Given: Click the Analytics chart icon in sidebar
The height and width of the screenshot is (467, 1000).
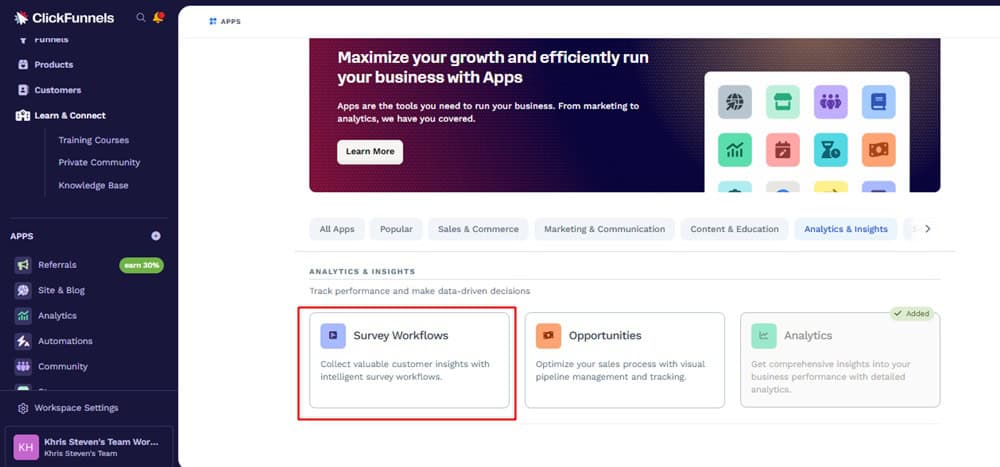Looking at the screenshot, I should (23, 316).
